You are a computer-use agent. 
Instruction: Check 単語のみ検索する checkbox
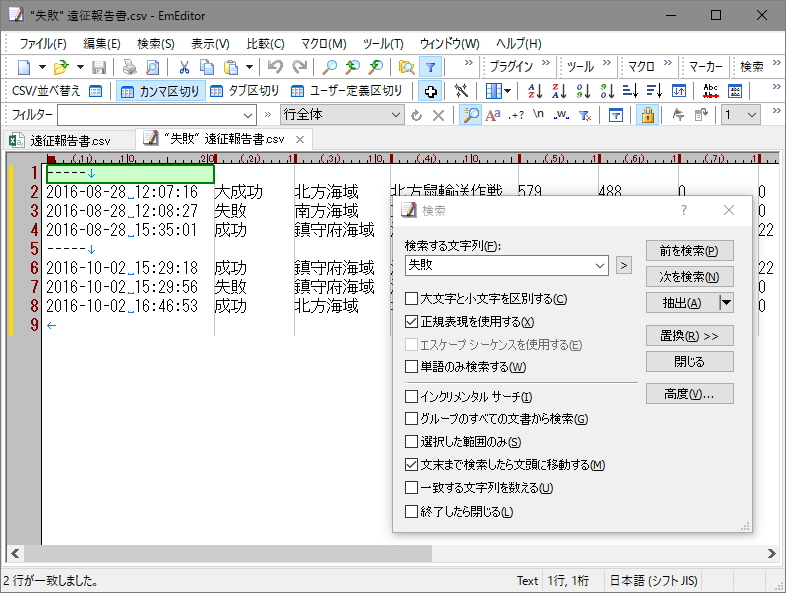(411, 366)
